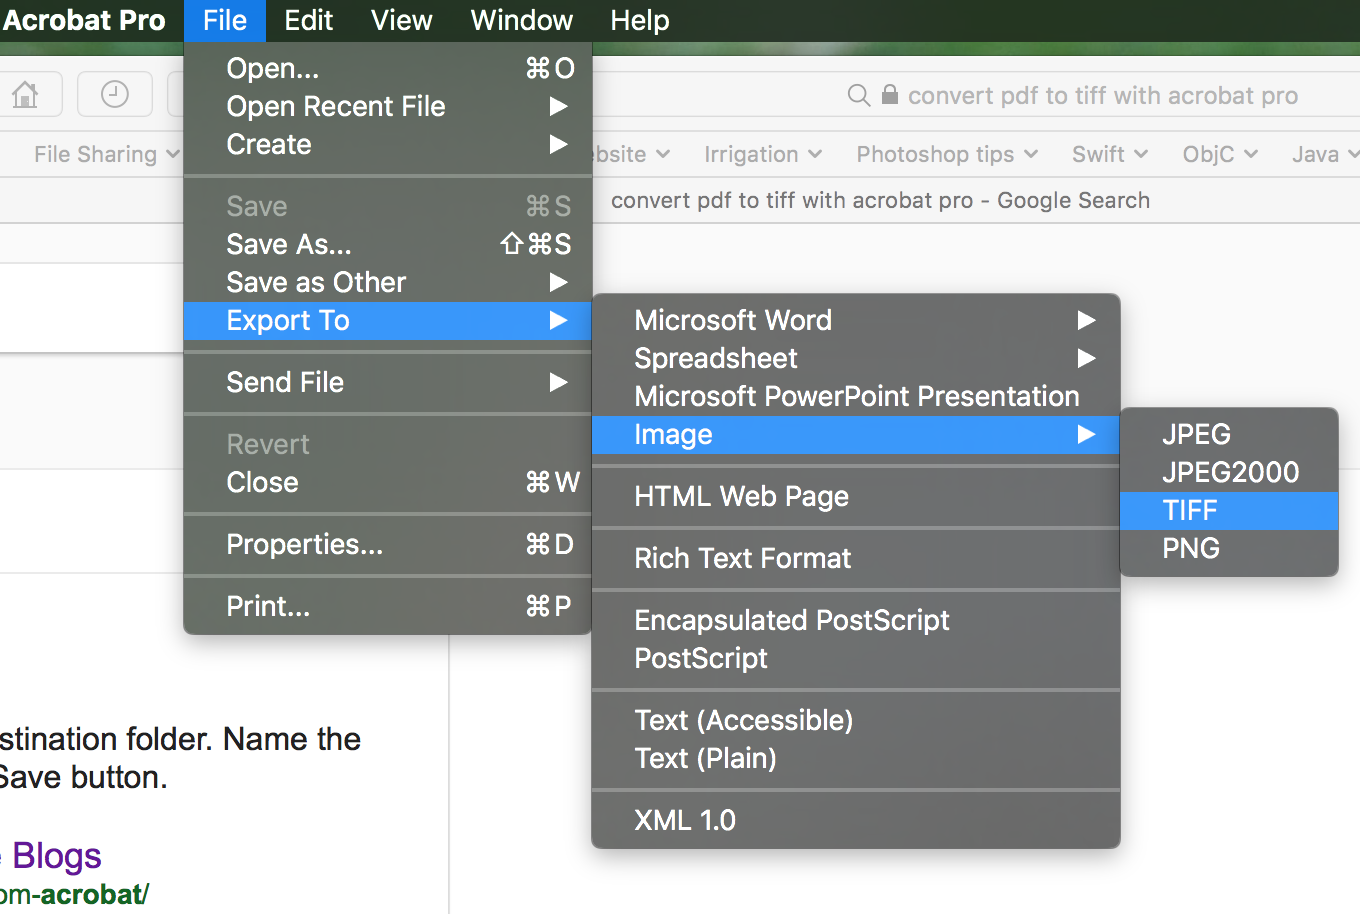This screenshot has width=1360, height=914.
Task: Open the Photoshop tips bookmarks dropdown
Action: coord(946,154)
